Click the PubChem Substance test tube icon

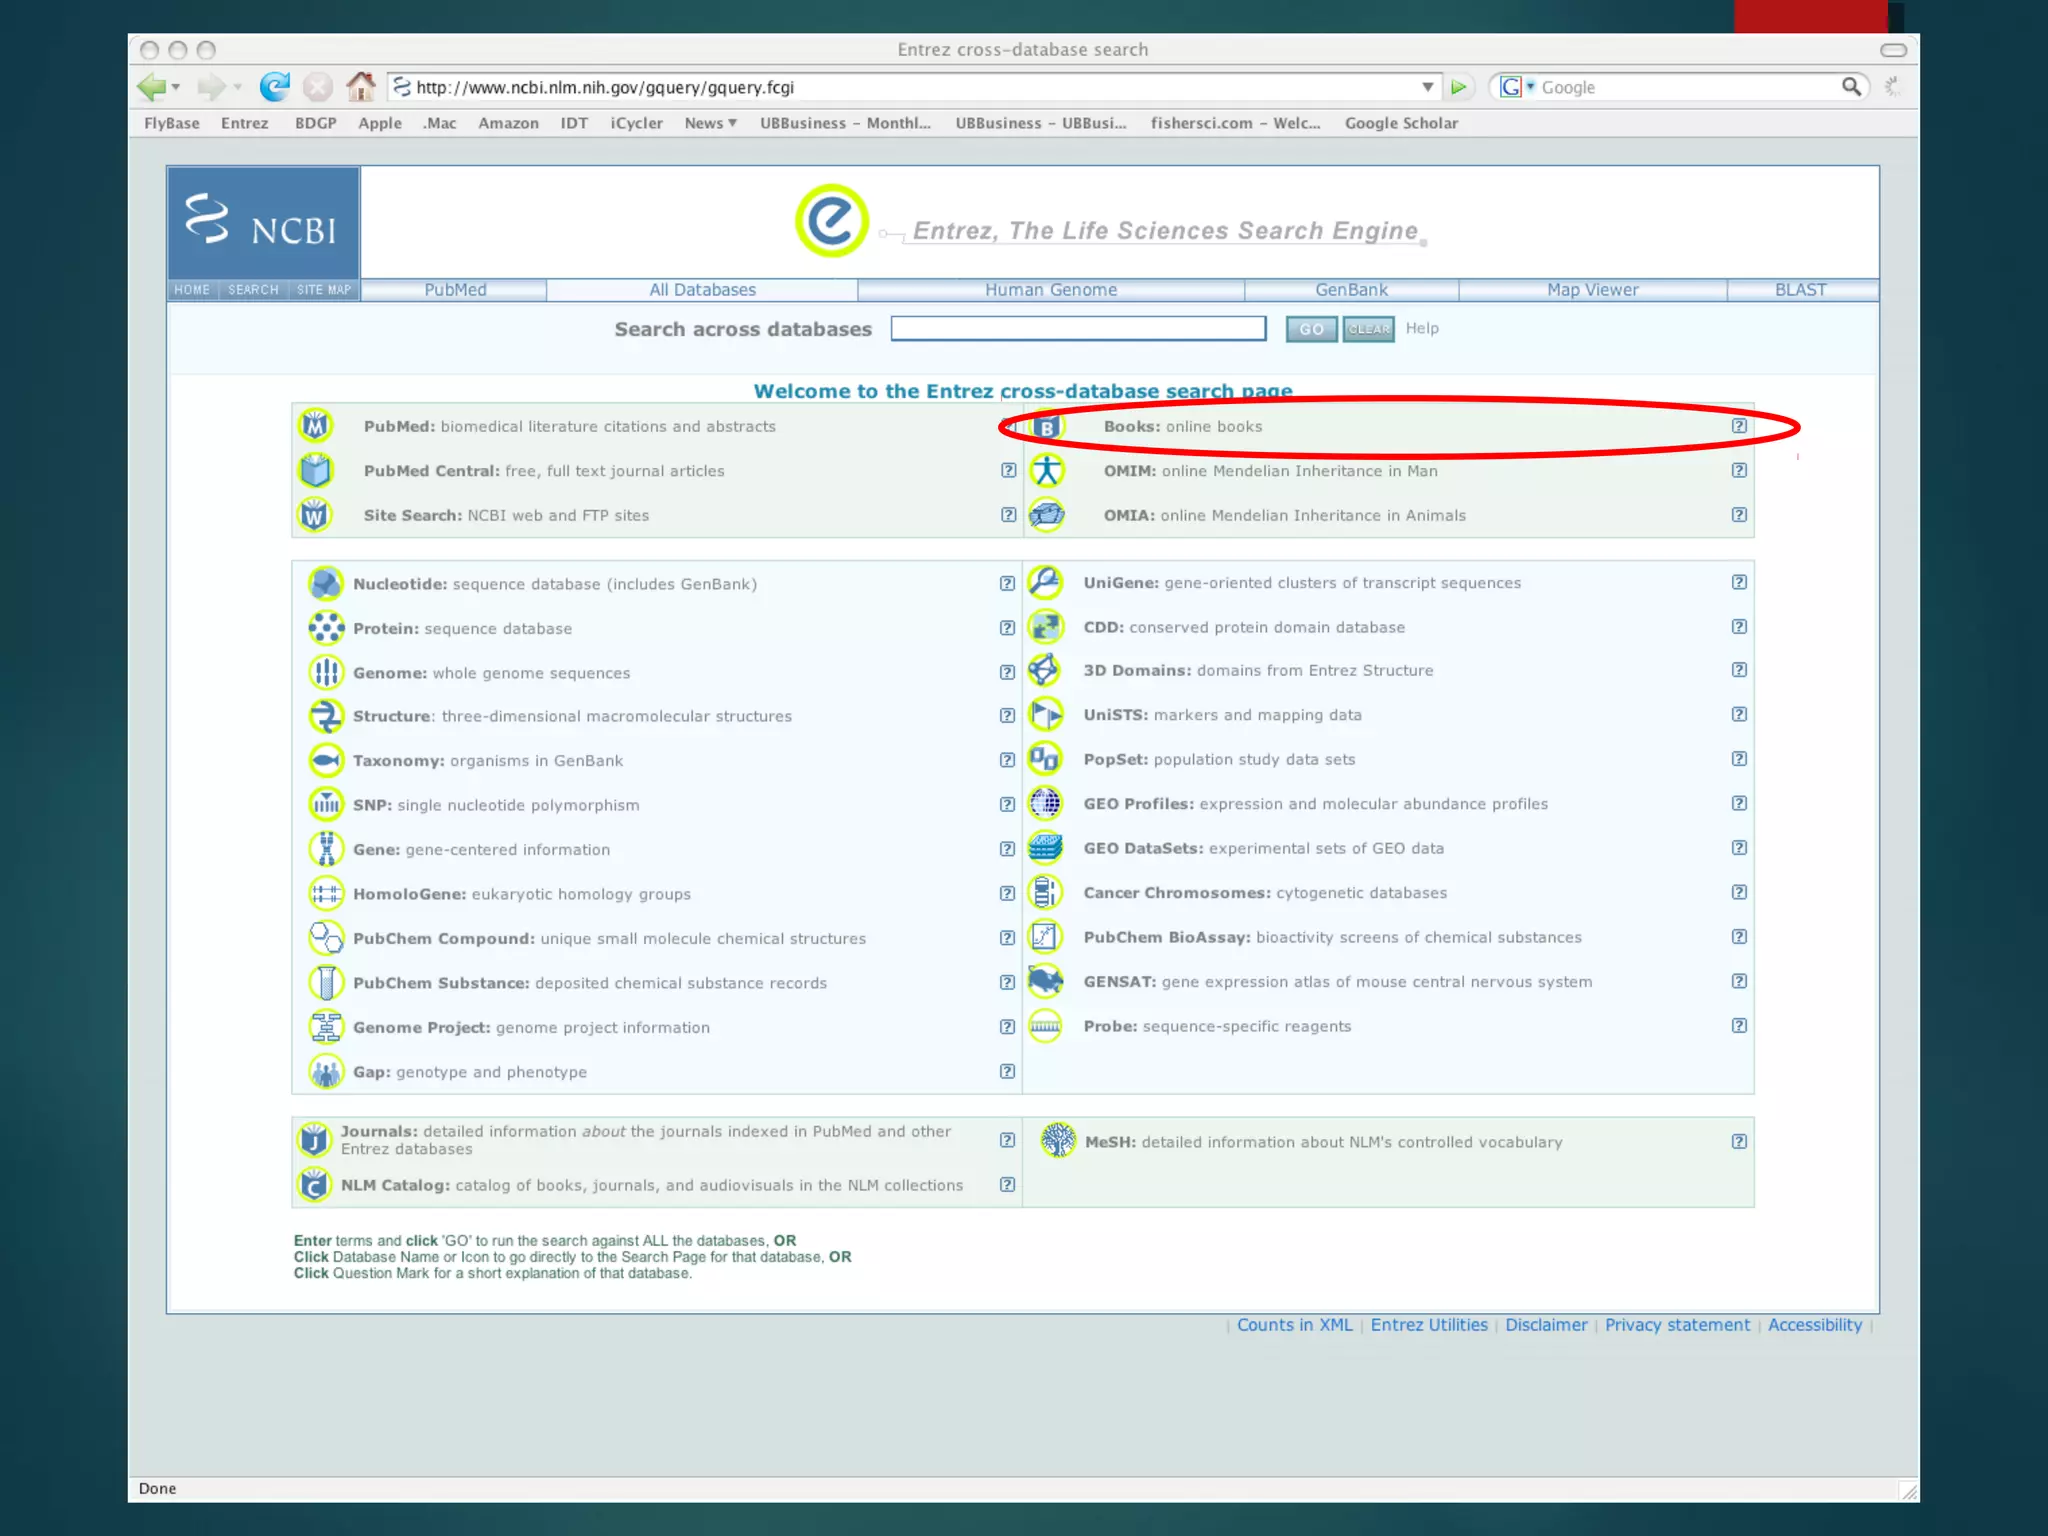pos(326,983)
